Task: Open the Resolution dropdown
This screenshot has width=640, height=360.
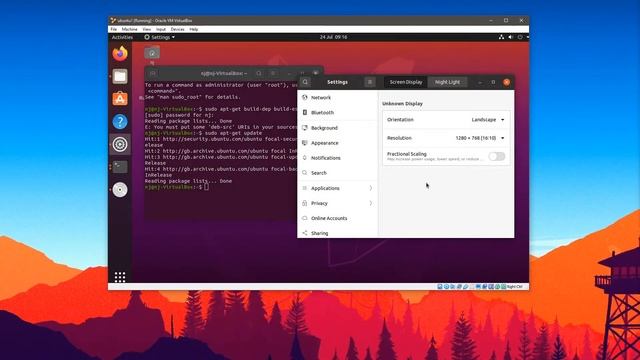Action: click(x=480, y=138)
